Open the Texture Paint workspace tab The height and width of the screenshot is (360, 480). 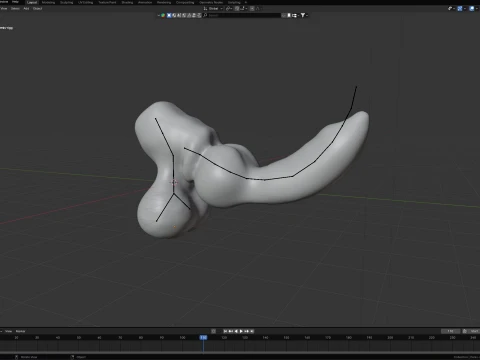point(107,2)
